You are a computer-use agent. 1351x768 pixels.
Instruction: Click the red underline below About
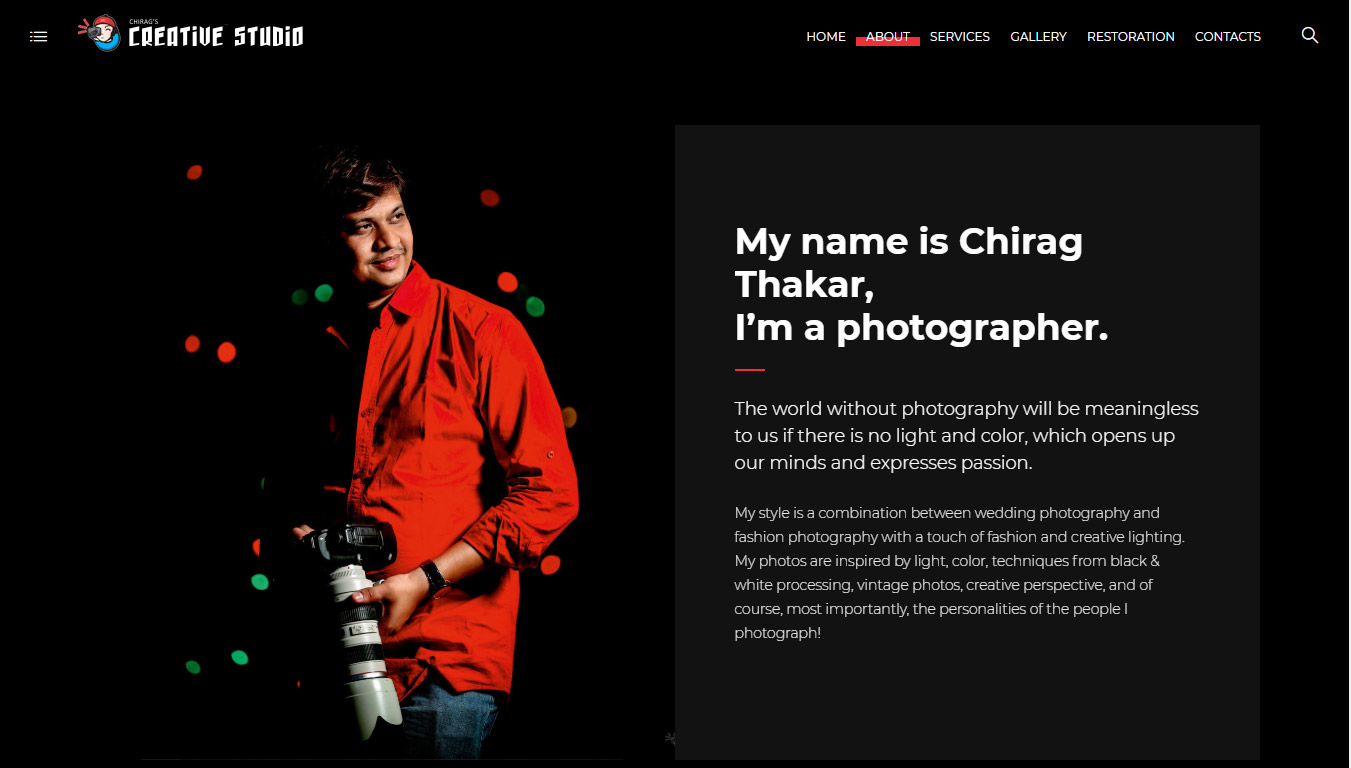(888, 42)
